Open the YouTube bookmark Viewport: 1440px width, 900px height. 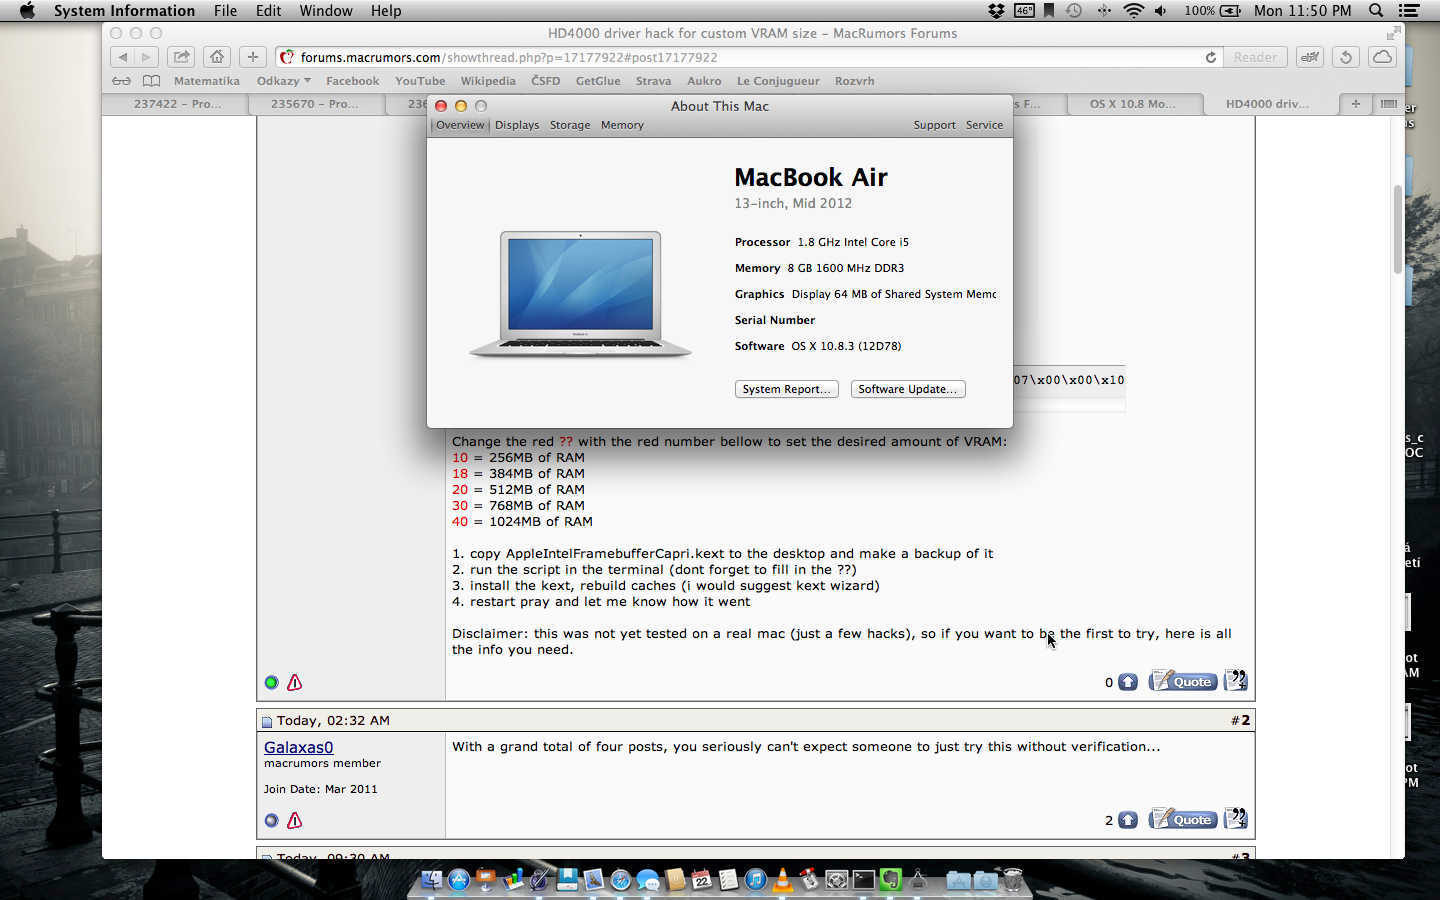pyautogui.click(x=420, y=81)
